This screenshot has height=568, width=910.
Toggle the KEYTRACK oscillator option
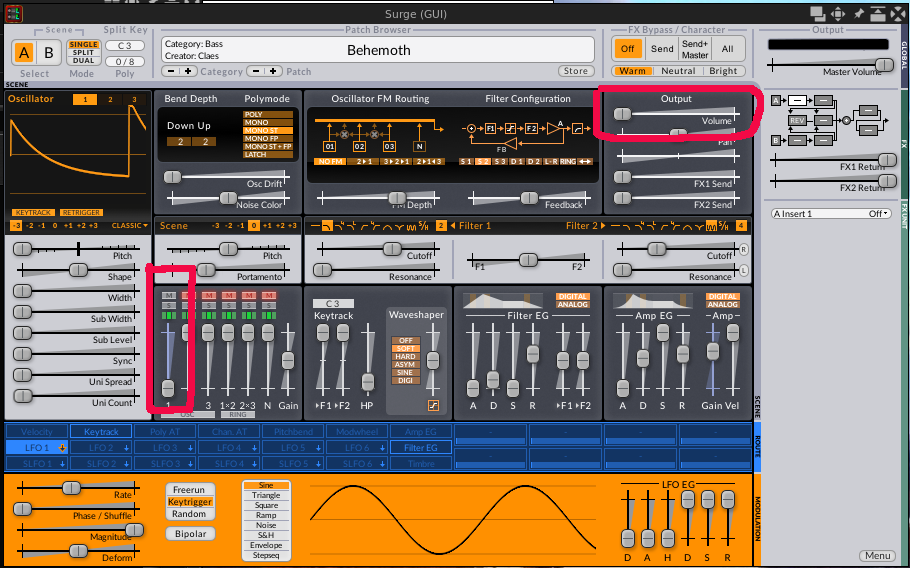pyautogui.click(x=34, y=213)
